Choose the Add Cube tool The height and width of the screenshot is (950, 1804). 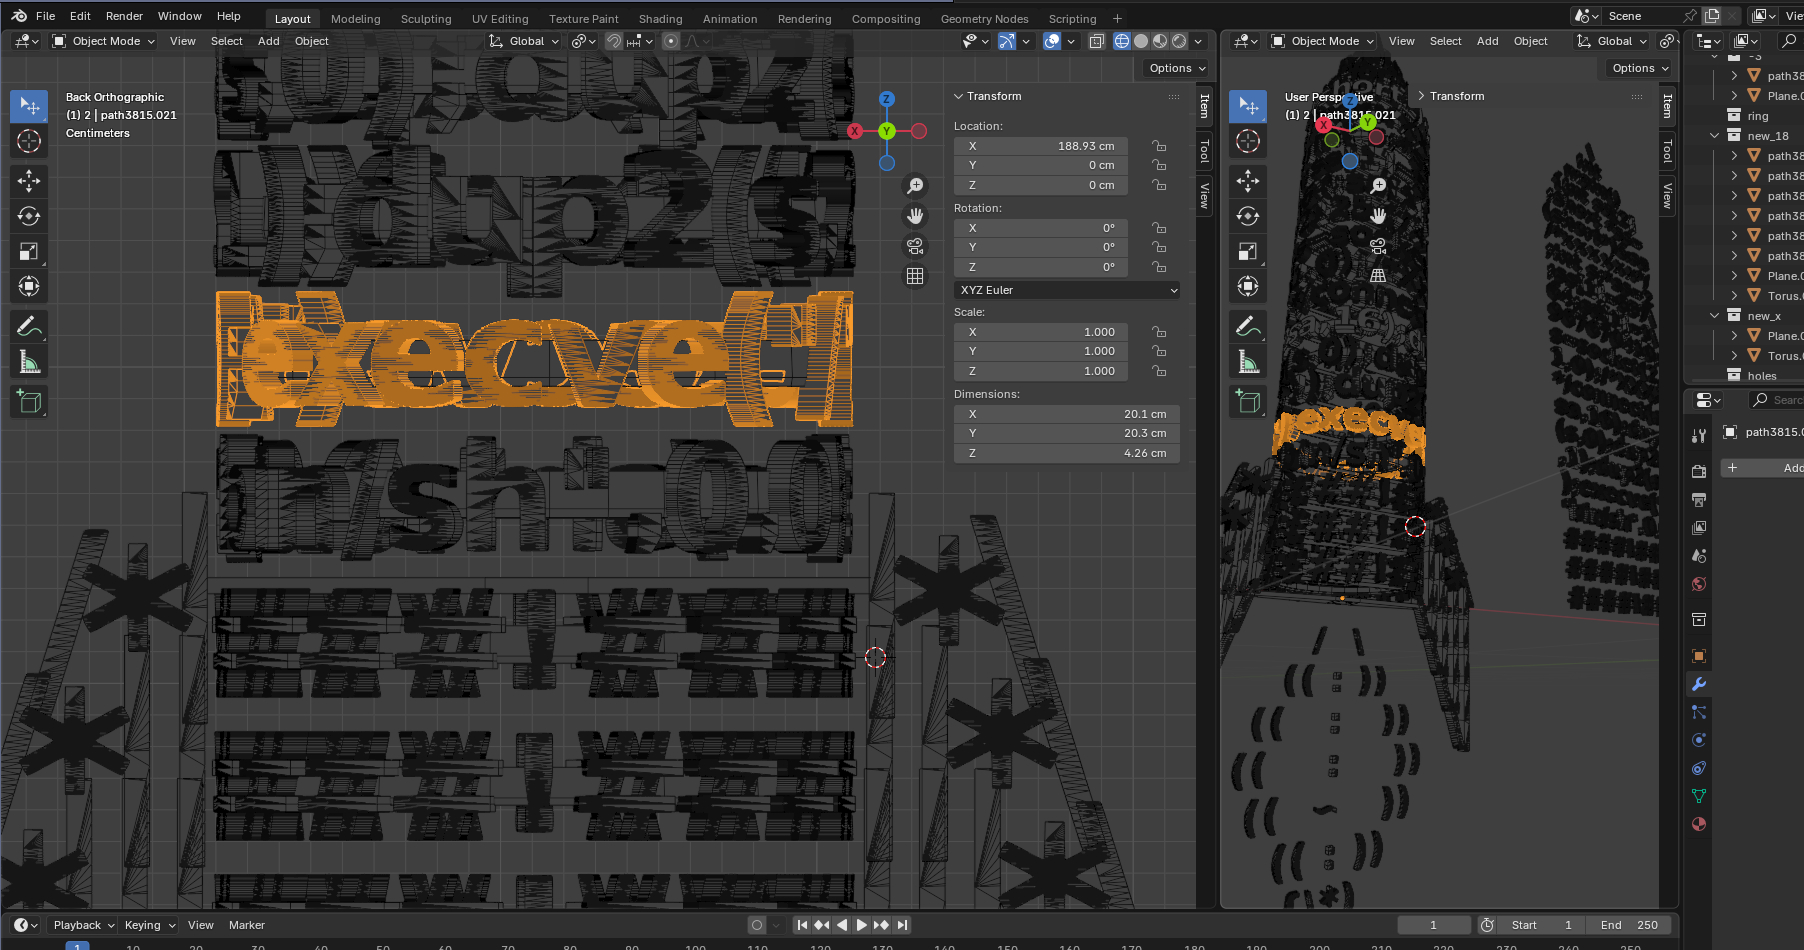tap(29, 402)
